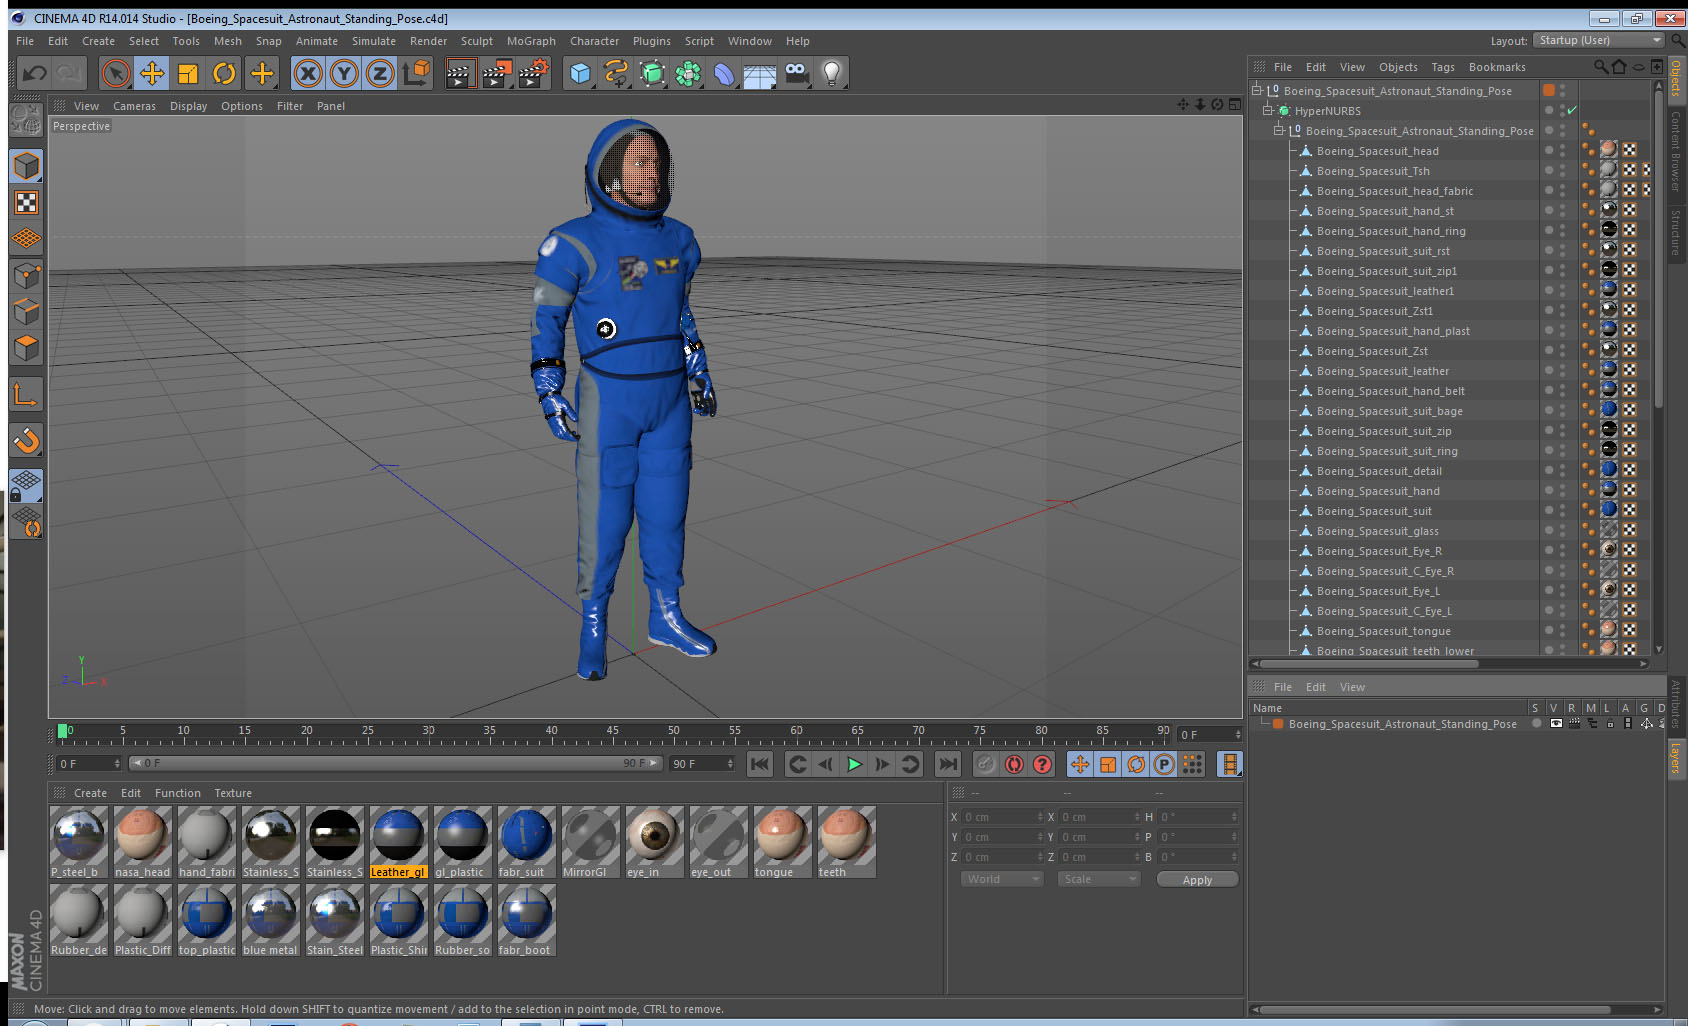The width and height of the screenshot is (1688, 1026).
Task: Select the Leather_gl material swatch
Action: (398, 842)
